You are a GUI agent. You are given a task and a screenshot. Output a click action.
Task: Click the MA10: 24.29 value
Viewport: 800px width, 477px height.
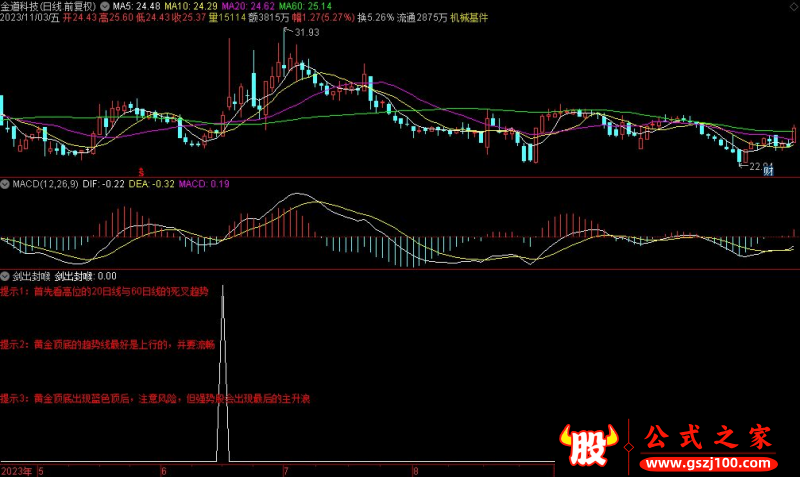(191, 7)
